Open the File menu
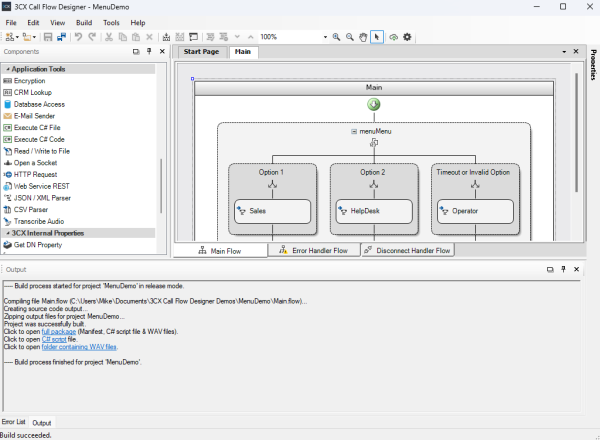This screenshot has height=440, width=600. point(11,23)
